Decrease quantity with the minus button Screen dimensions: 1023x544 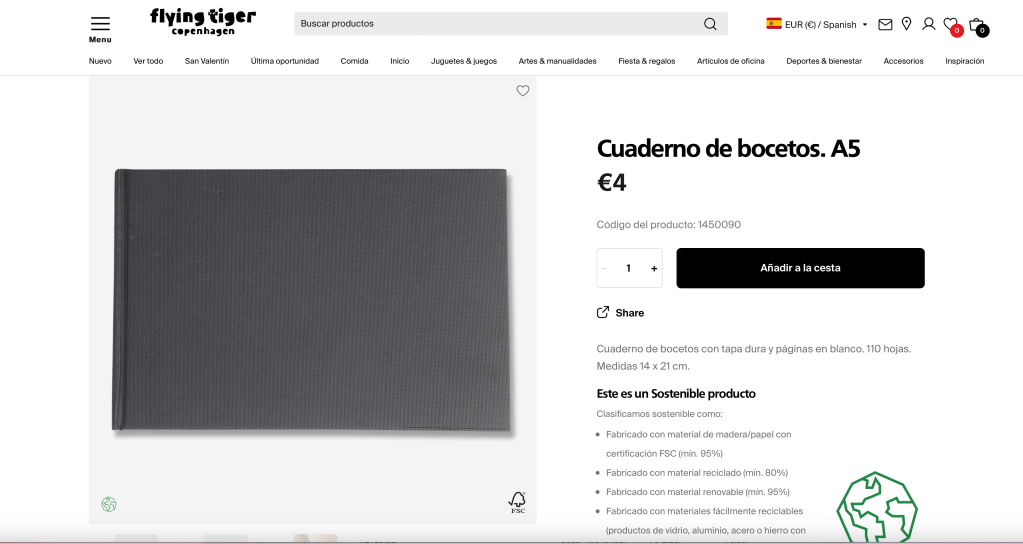pyautogui.click(x=603, y=268)
